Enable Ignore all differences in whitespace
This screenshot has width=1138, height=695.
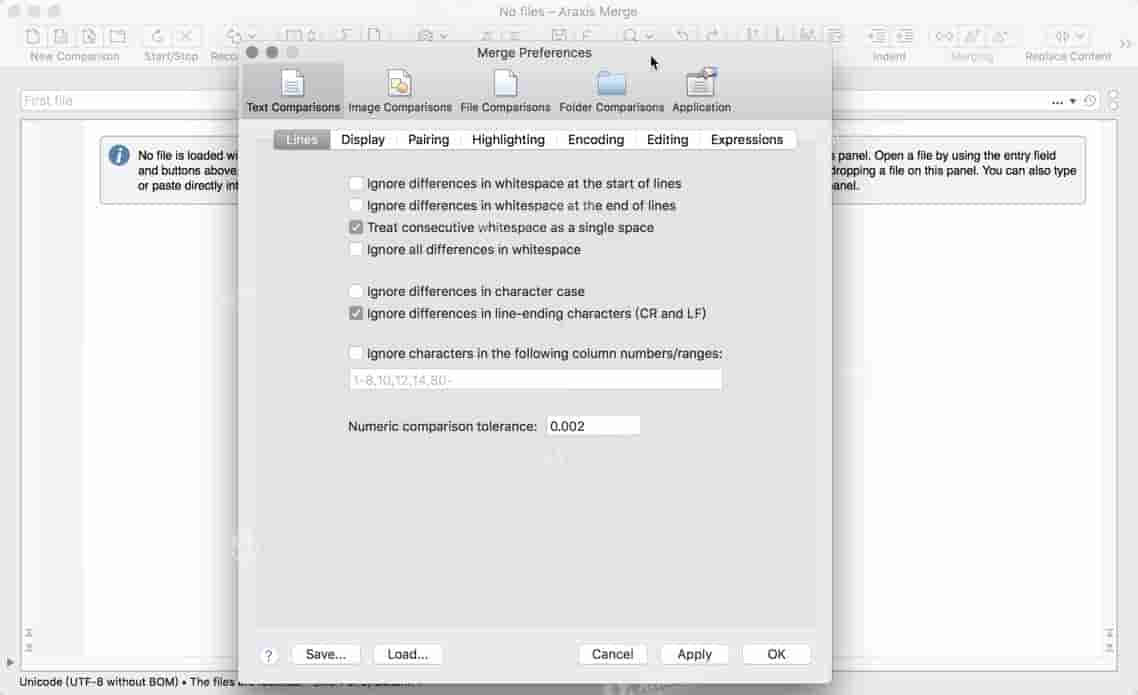click(356, 250)
